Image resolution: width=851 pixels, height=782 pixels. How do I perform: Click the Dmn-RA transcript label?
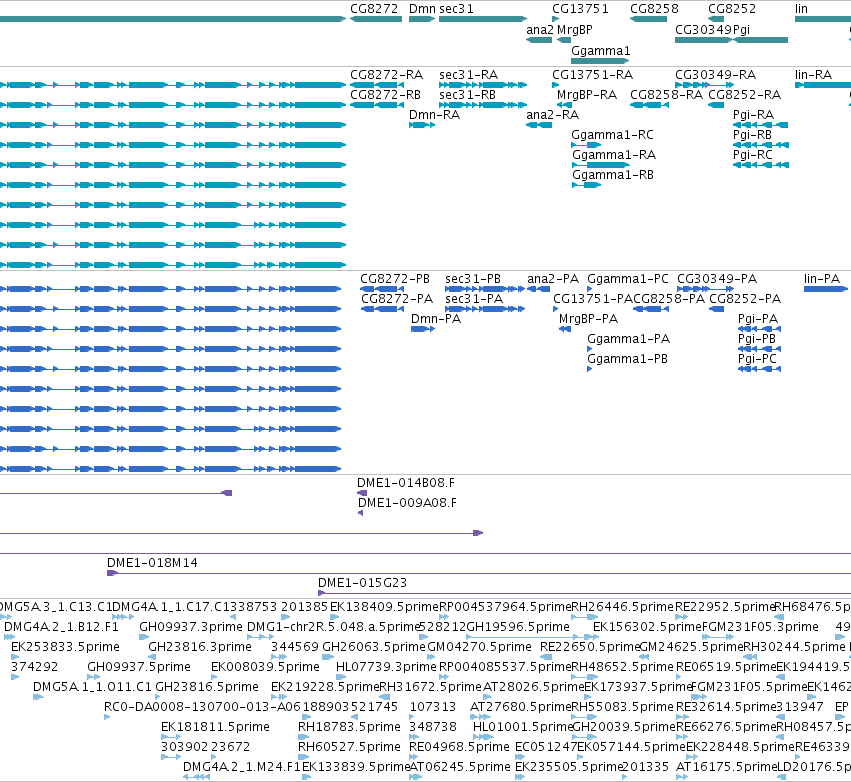coord(434,115)
